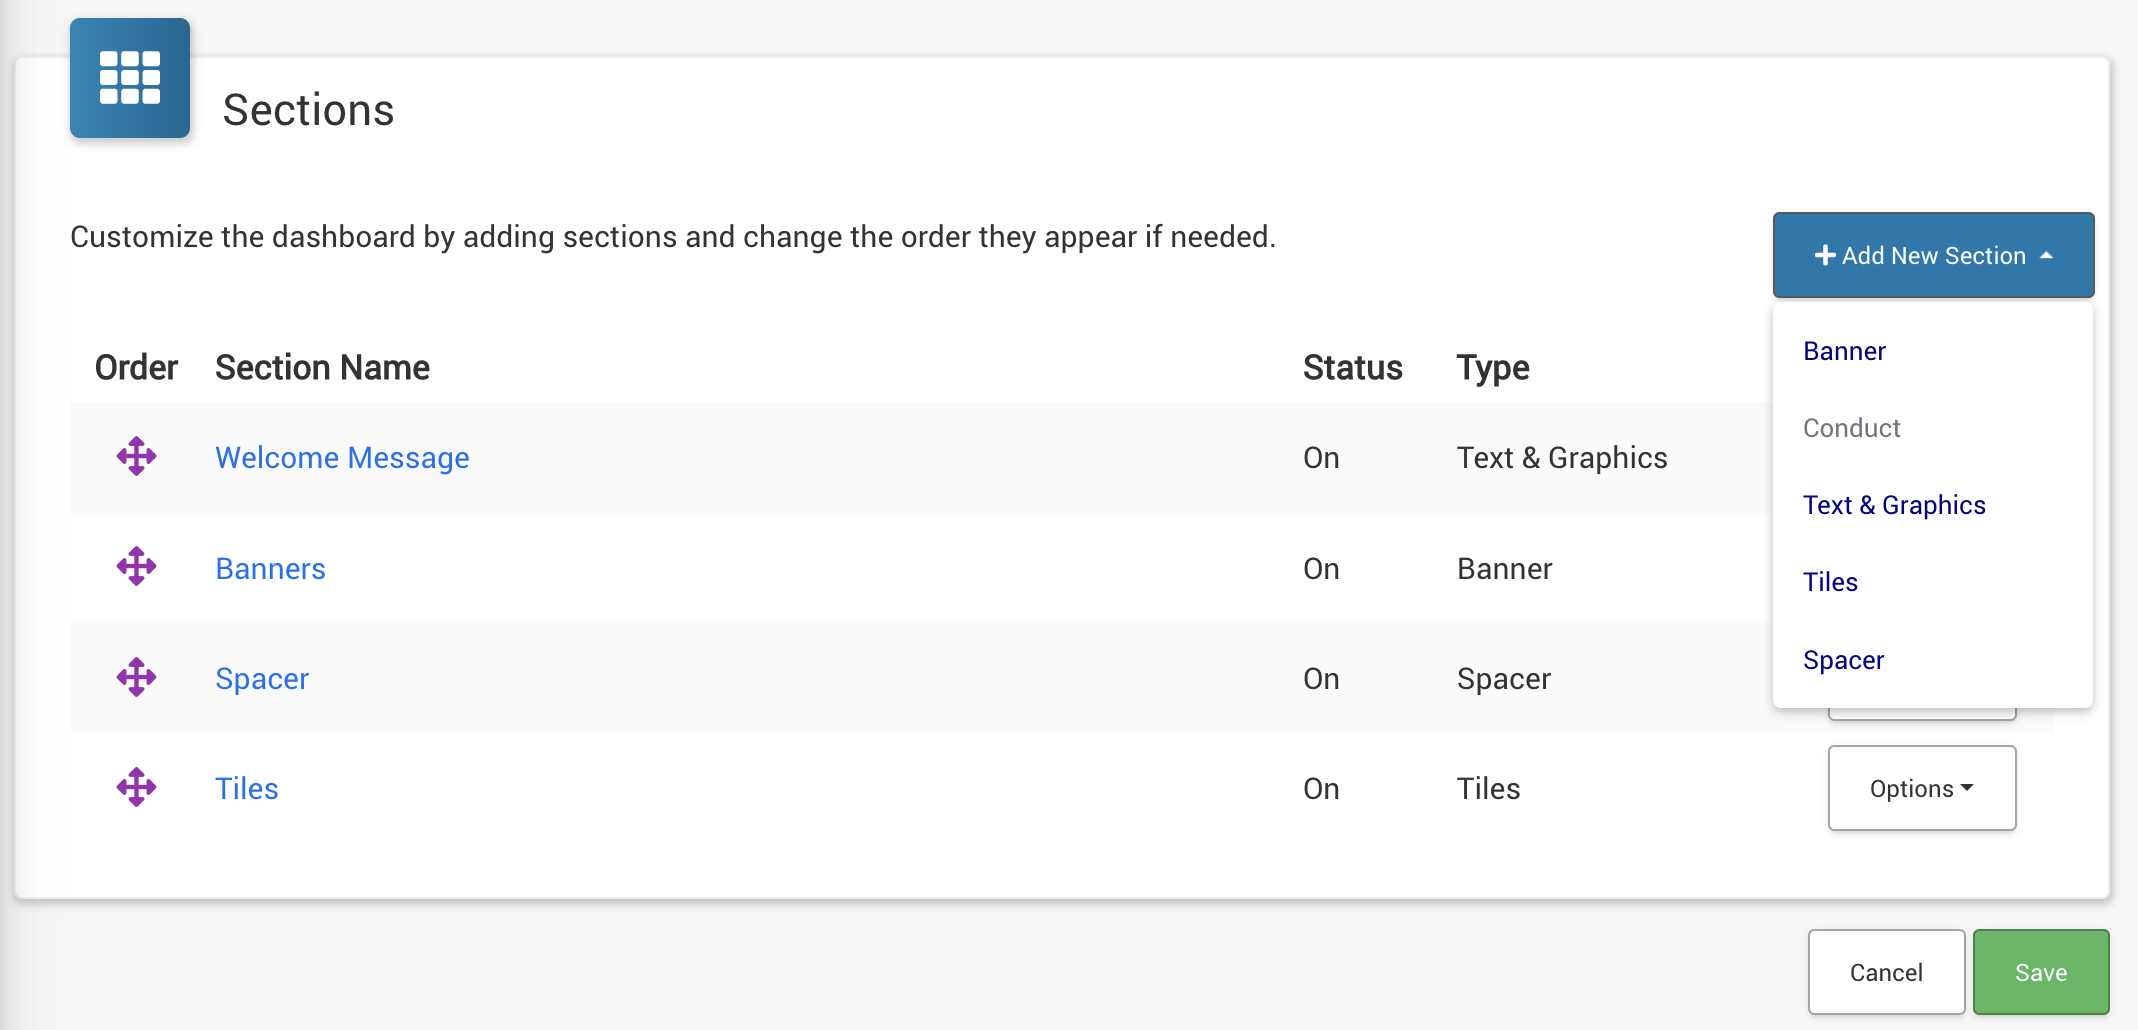Screen dimensions: 2138x1030
Task: Open the Welcome Message section link
Action: click(342, 457)
